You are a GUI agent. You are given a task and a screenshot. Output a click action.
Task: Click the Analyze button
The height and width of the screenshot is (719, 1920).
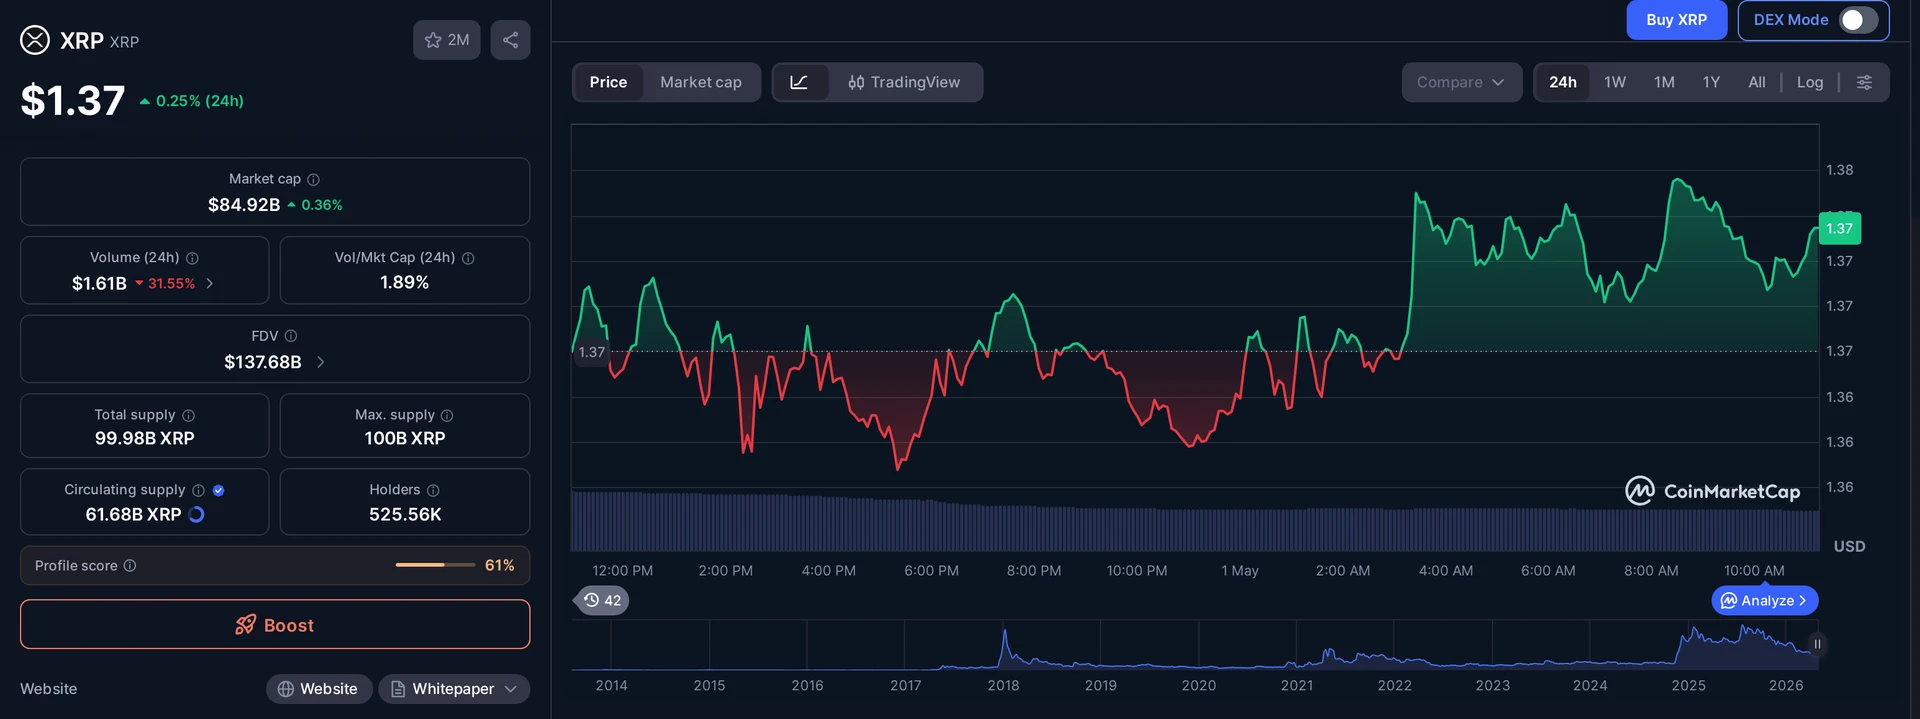coord(1765,601)
